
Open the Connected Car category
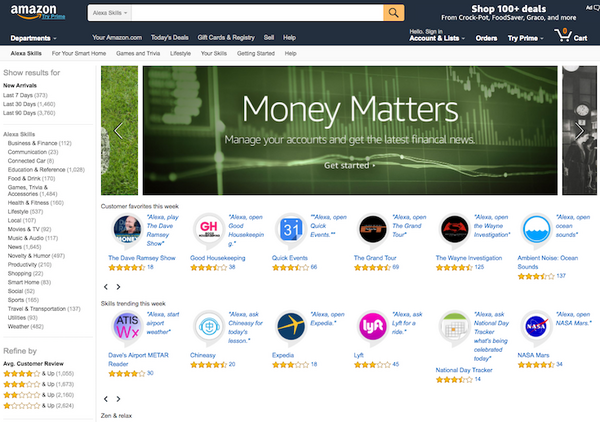tap(31, 161)
